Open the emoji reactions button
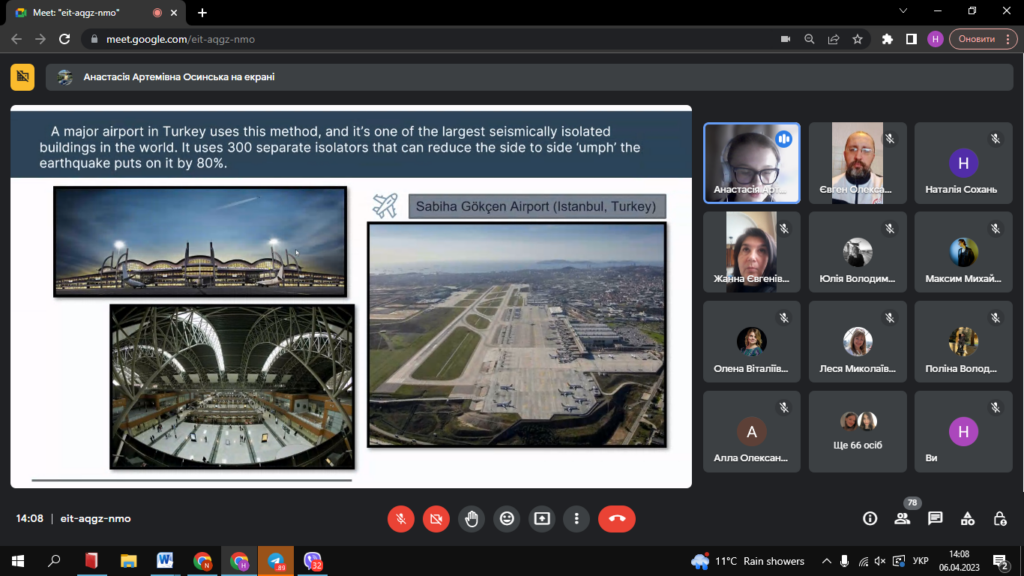This screenshot has width=1024, height=576. click(507, 518)
